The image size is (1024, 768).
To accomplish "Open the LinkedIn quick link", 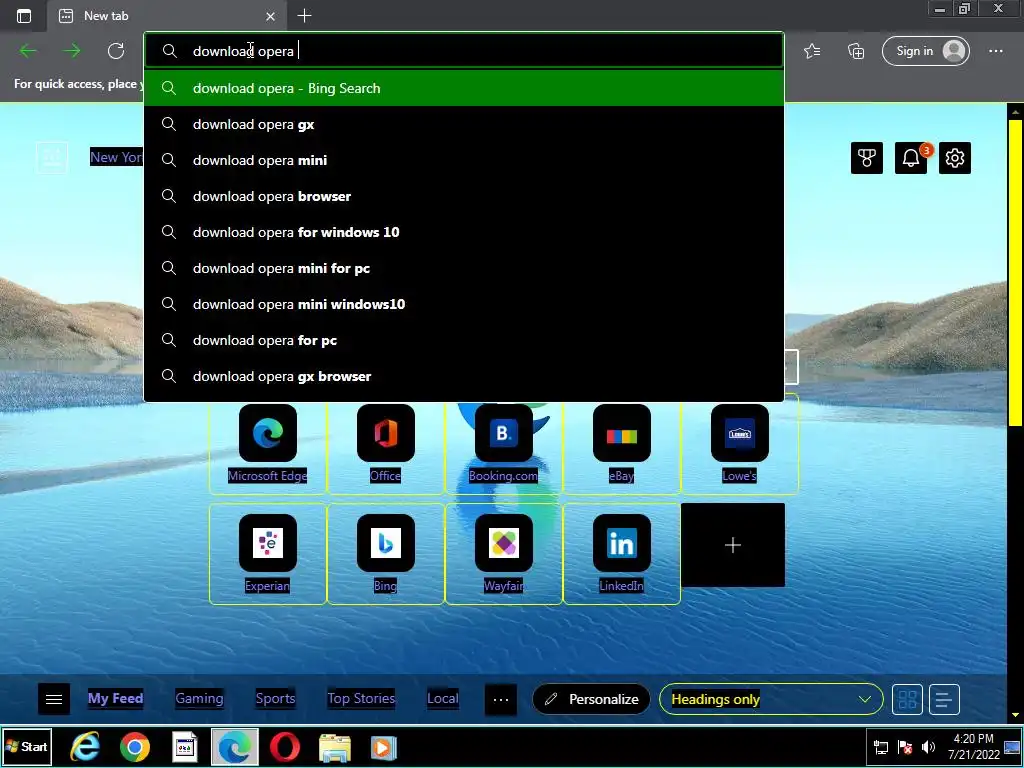I will click(x=621, y=554).
